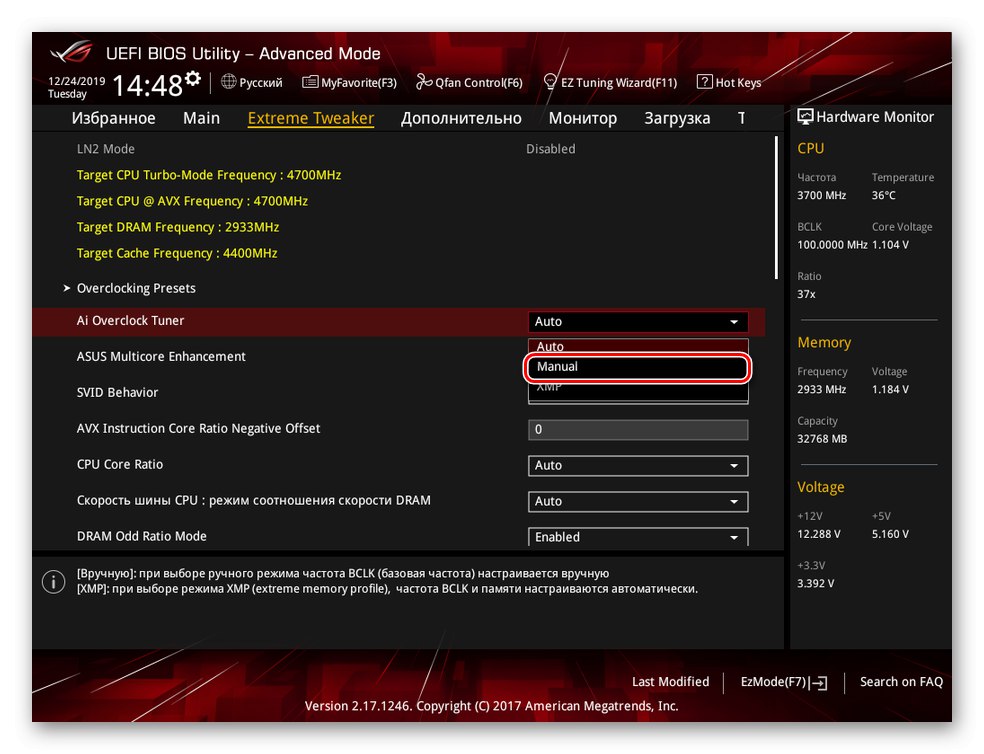Screen dimensions: 984x754
Task: Click the EZ Tuning Wizard(F11) label
Action: (x=619, y=82)
